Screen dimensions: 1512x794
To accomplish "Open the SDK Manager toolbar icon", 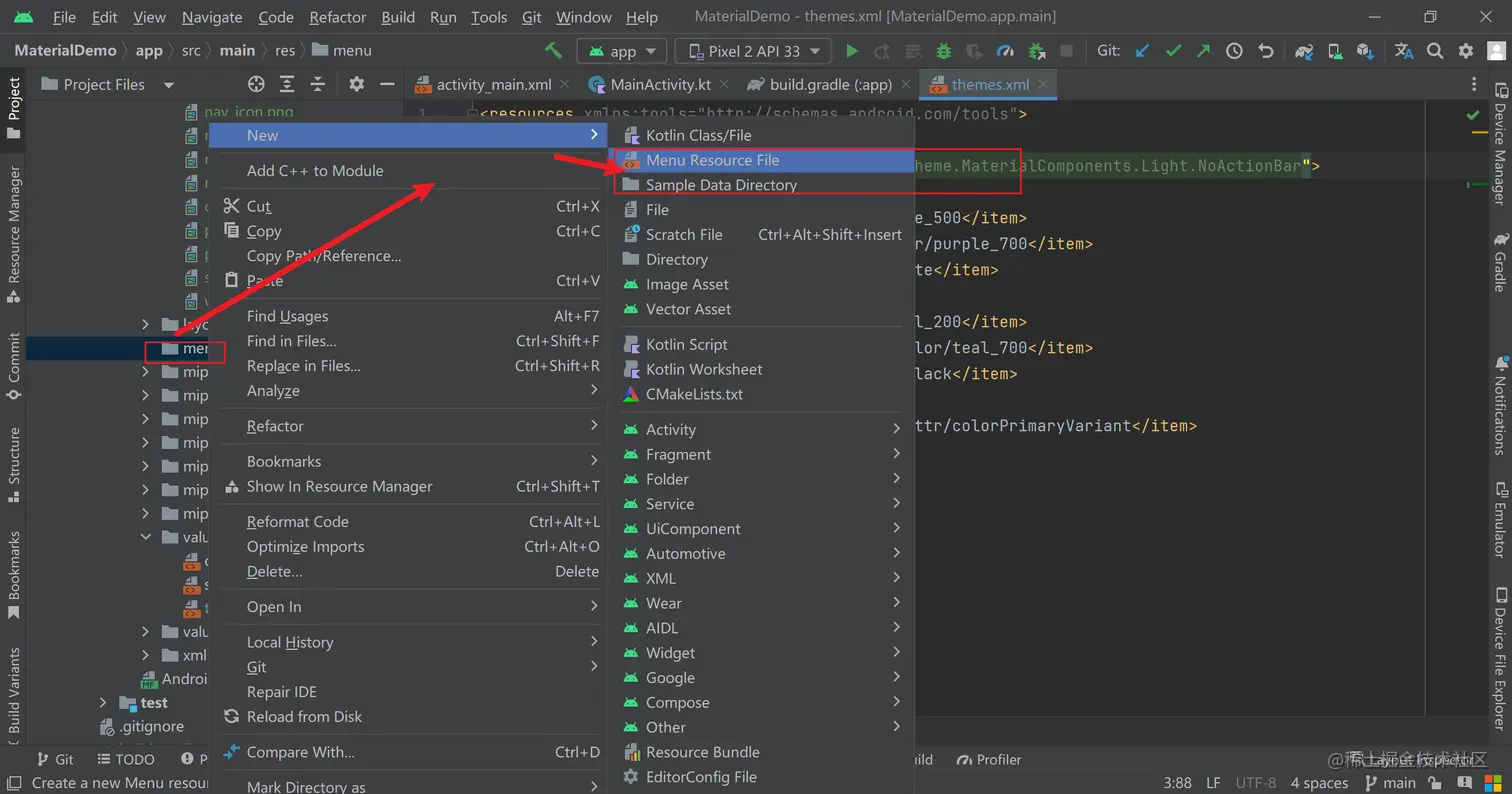I will pyautogui.click(x=1365, y=51).
